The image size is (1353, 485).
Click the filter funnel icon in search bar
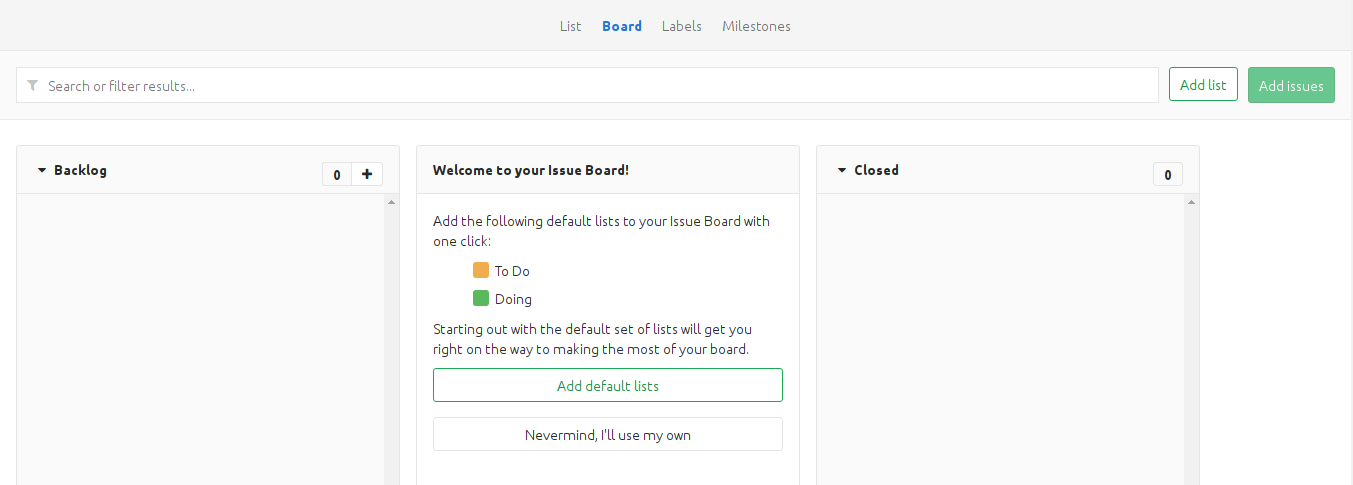click(33, 86)
